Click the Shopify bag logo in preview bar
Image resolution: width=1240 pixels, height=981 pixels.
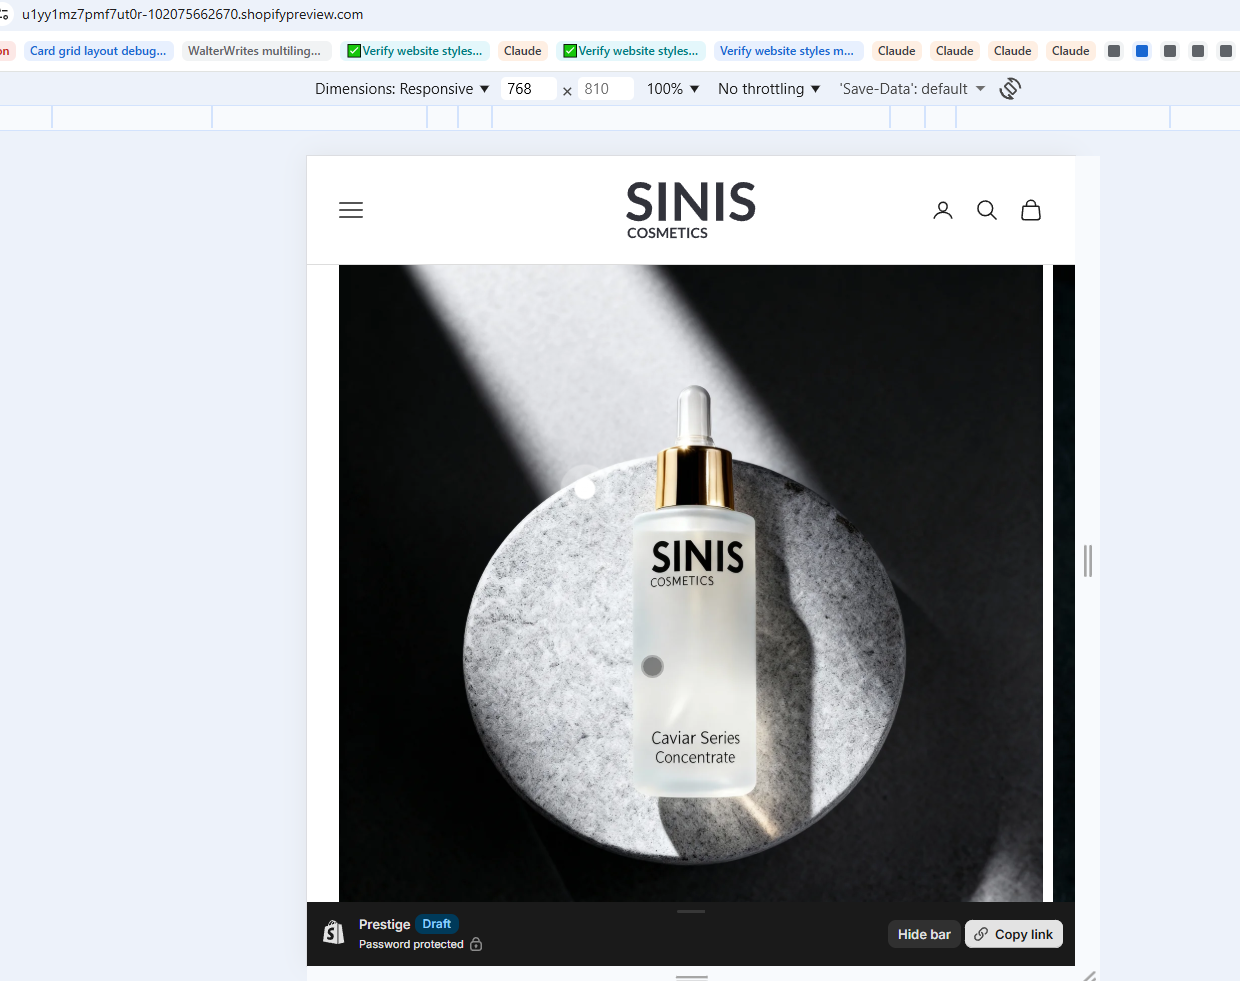pos(334,934)
